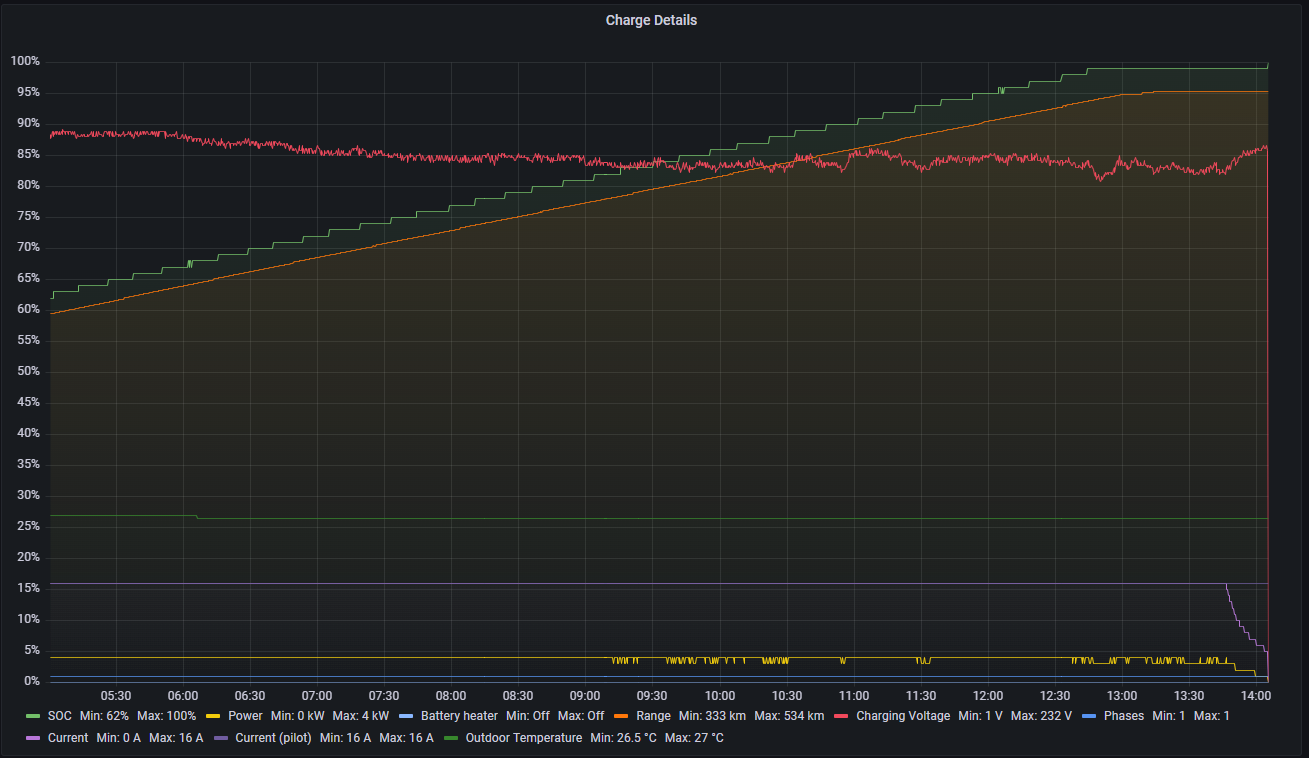Toggle the Charging Voltage series in legend
This screenshot has height=758, width=1309.
(903, 716)
